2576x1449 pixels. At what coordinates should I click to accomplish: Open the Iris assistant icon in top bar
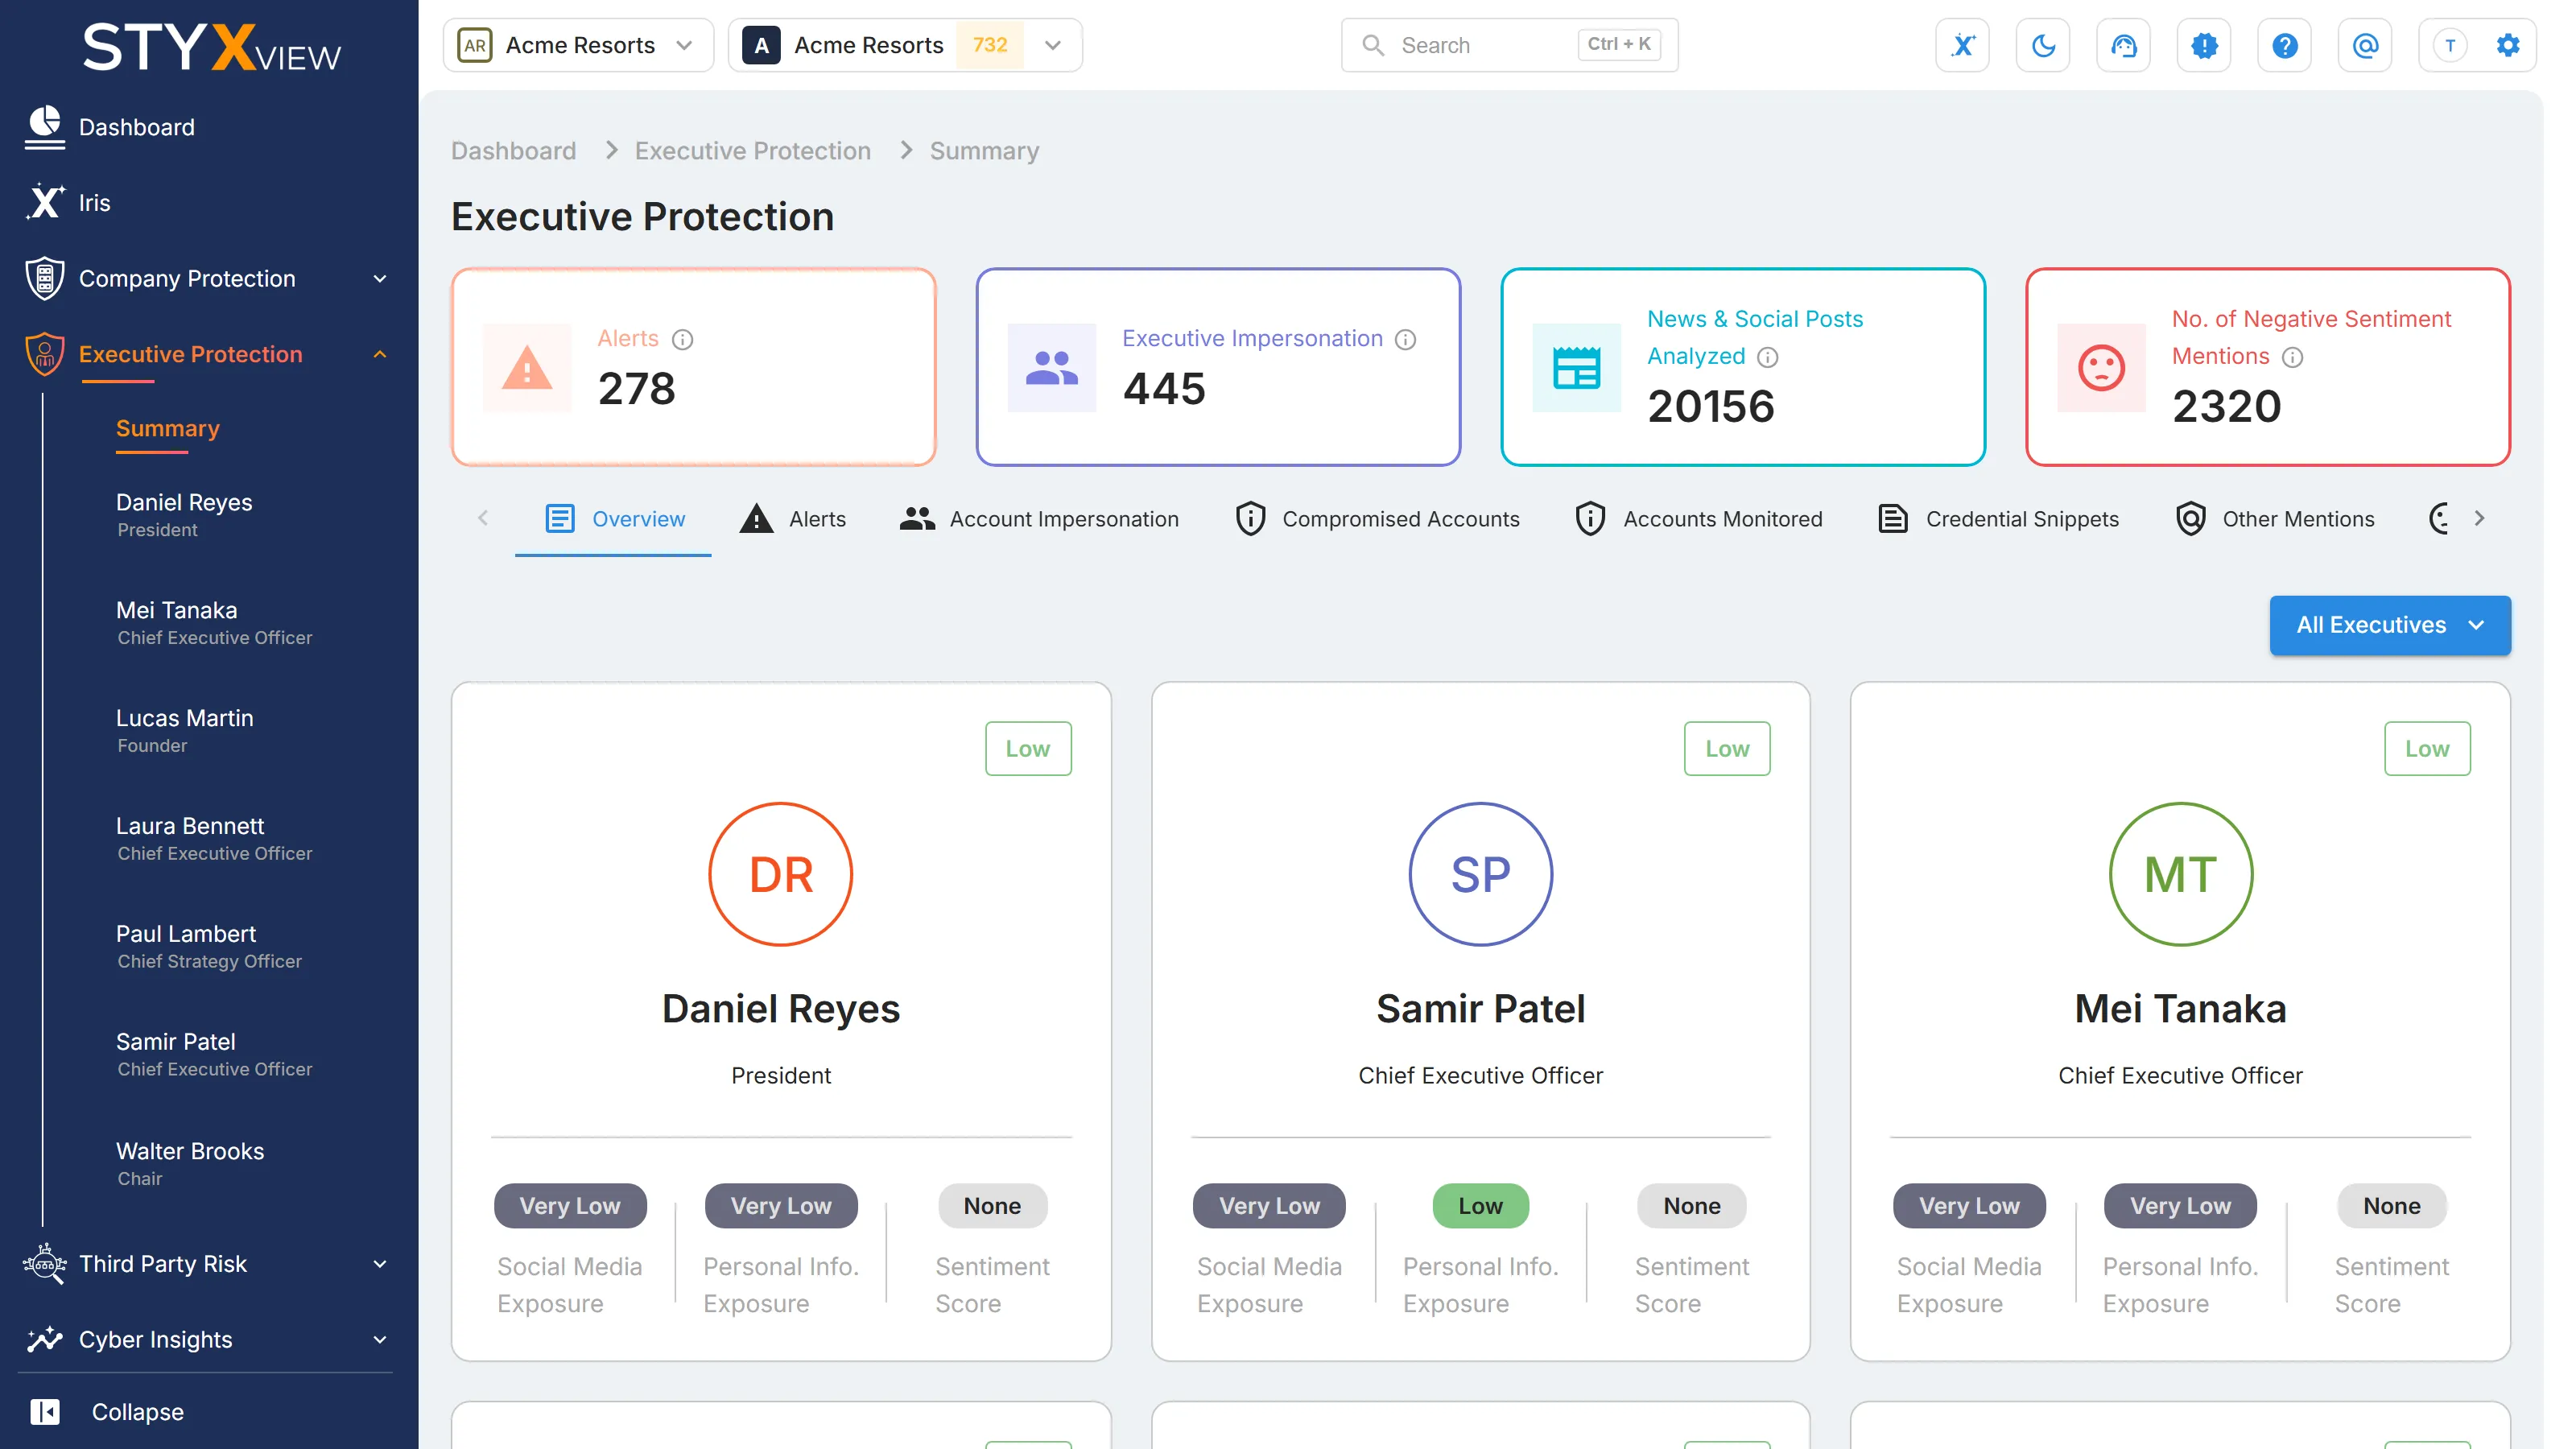coord(1962,45)
